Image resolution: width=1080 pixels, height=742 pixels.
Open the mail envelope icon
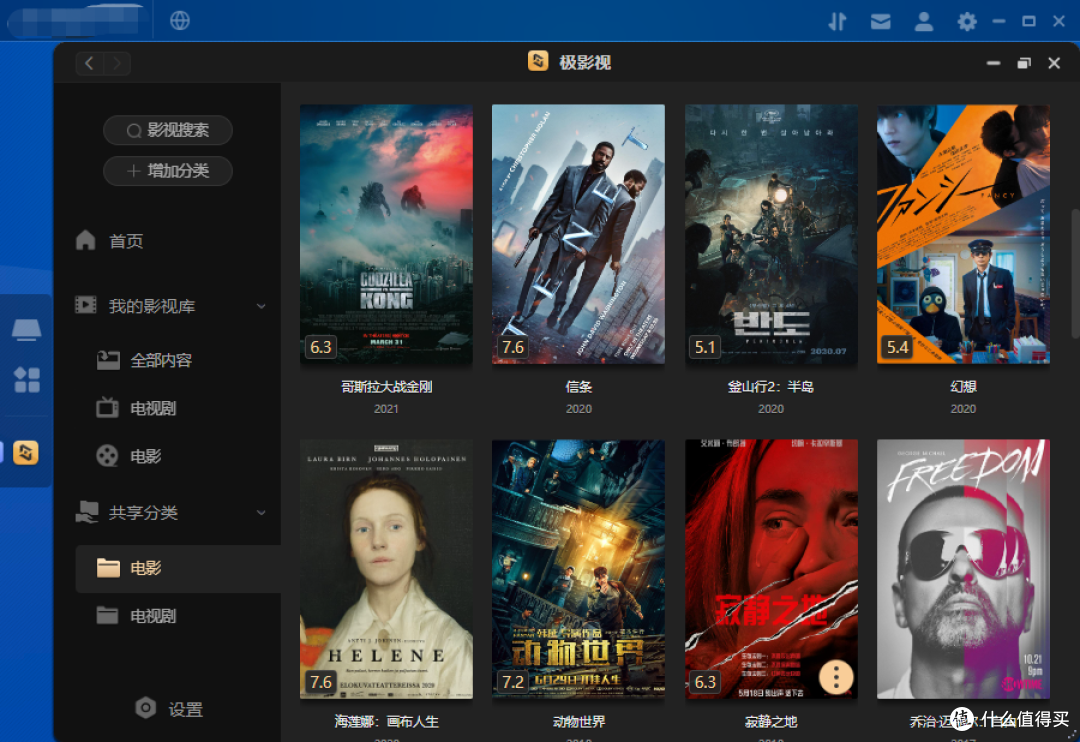[x=880, y=22]
